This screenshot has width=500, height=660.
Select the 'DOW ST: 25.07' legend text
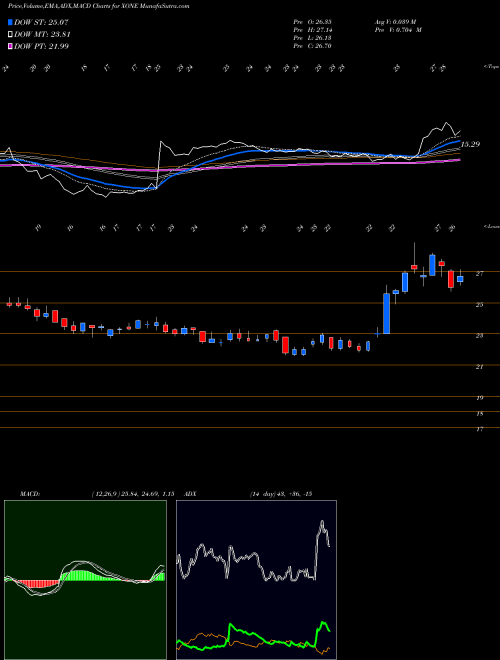tap(41, 23)
